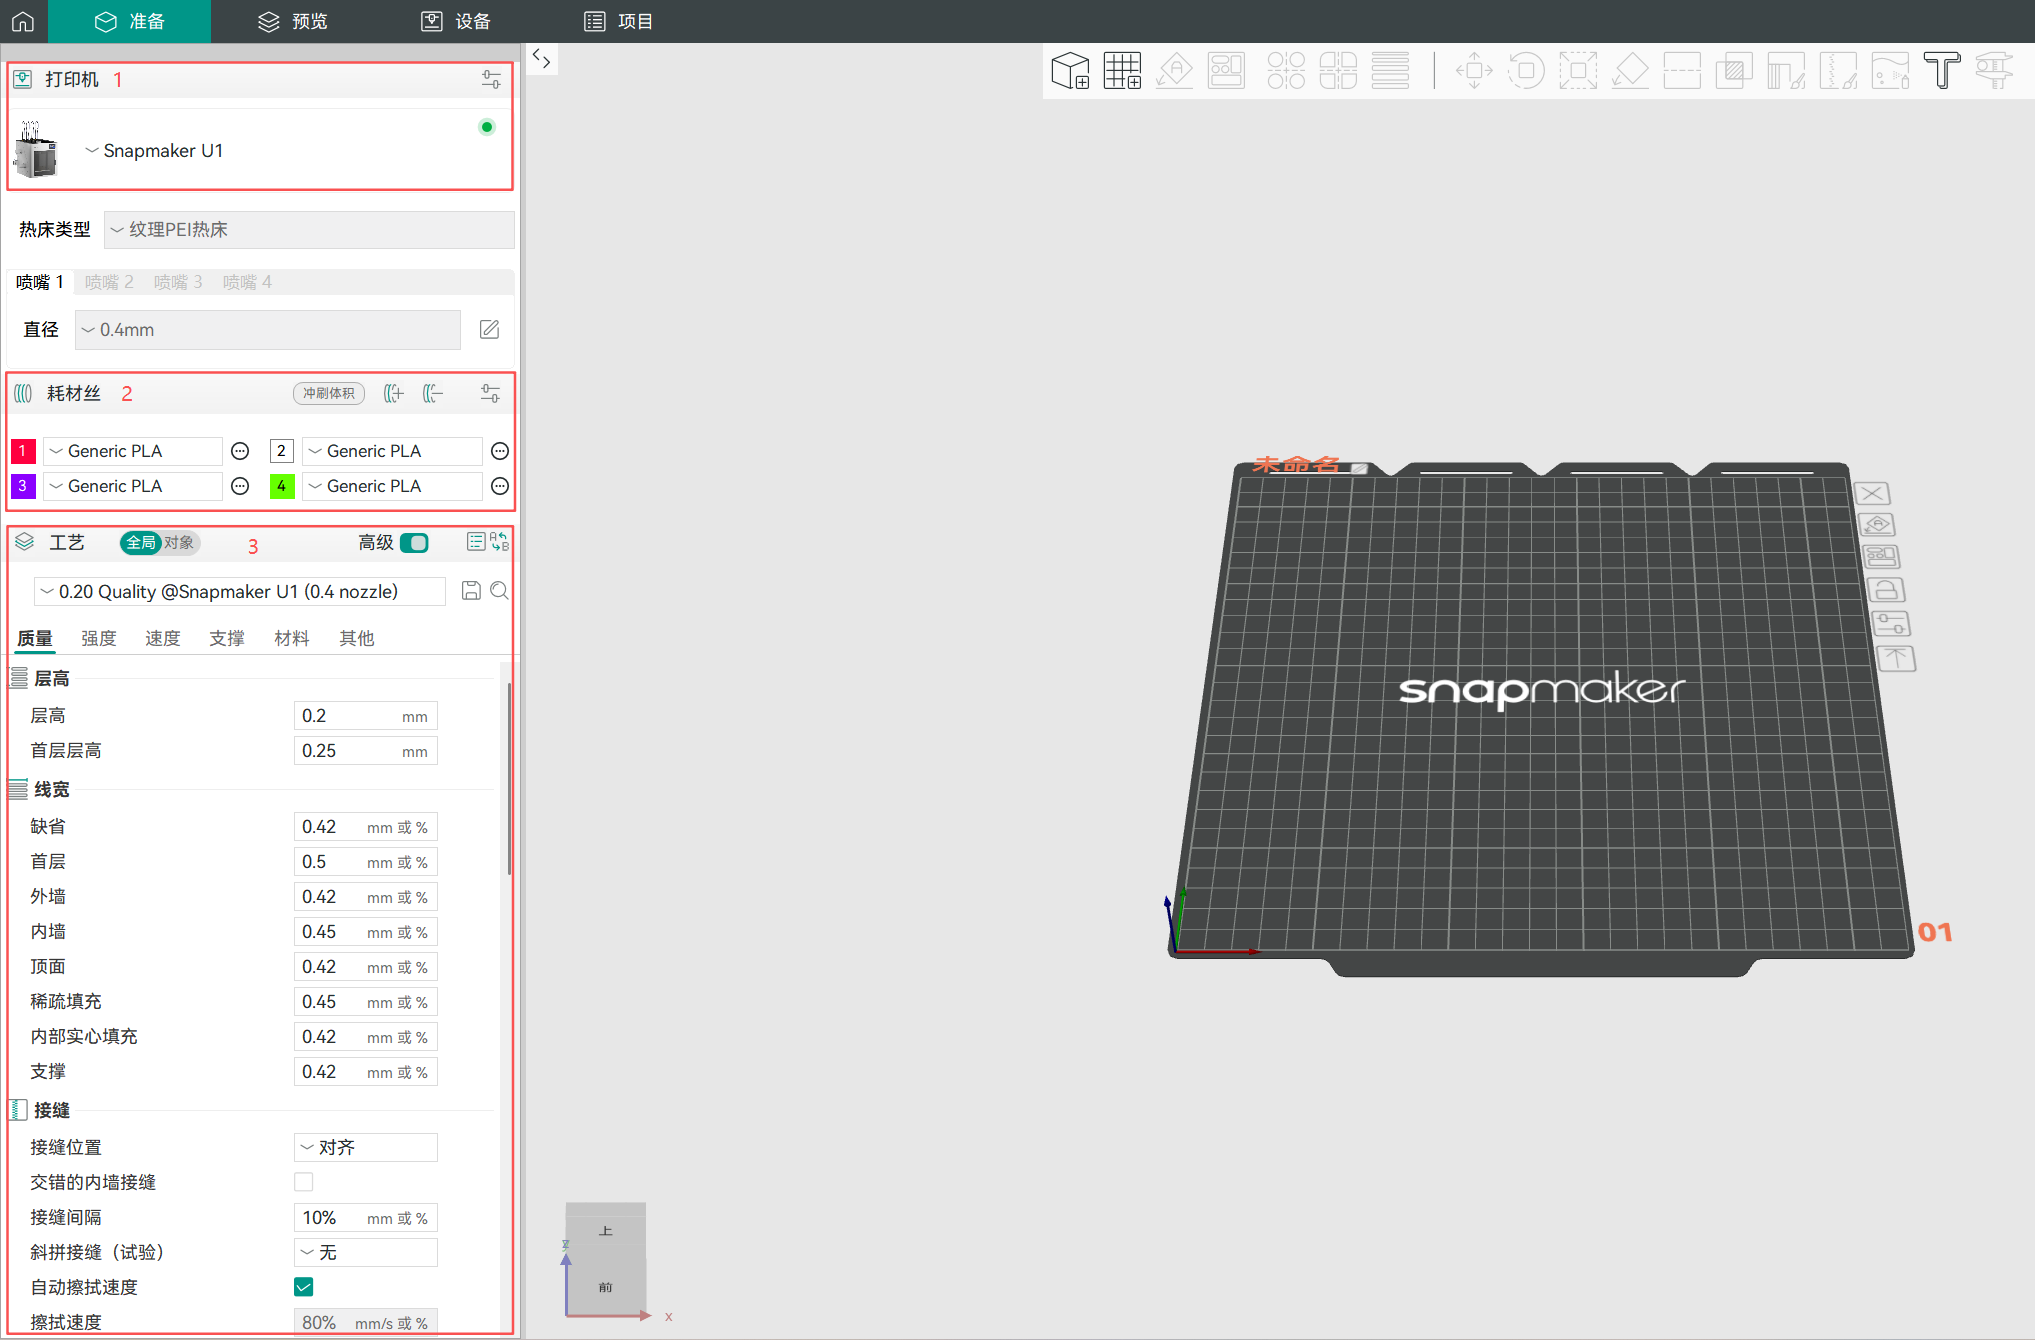Image resolution: width=2035 pixels, height=1340 pixels.
Task: Switch process scope to 对象
Action: tap(180, 543)
